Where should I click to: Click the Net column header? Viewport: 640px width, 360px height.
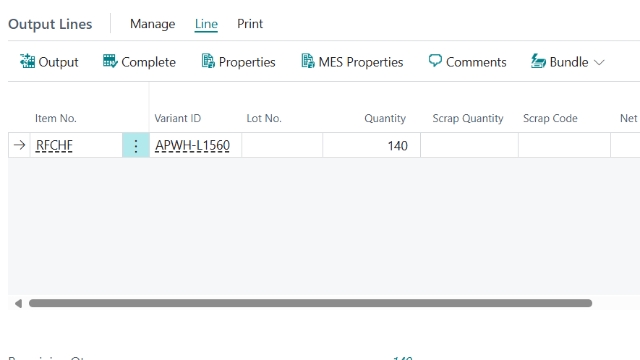point(629,118)
